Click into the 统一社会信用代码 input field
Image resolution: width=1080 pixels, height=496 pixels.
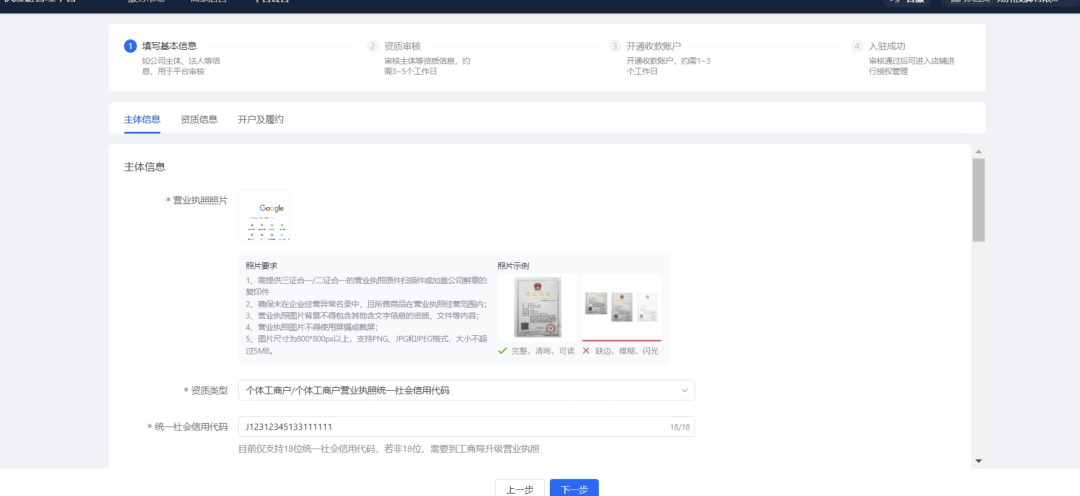(x=450, y=427)
